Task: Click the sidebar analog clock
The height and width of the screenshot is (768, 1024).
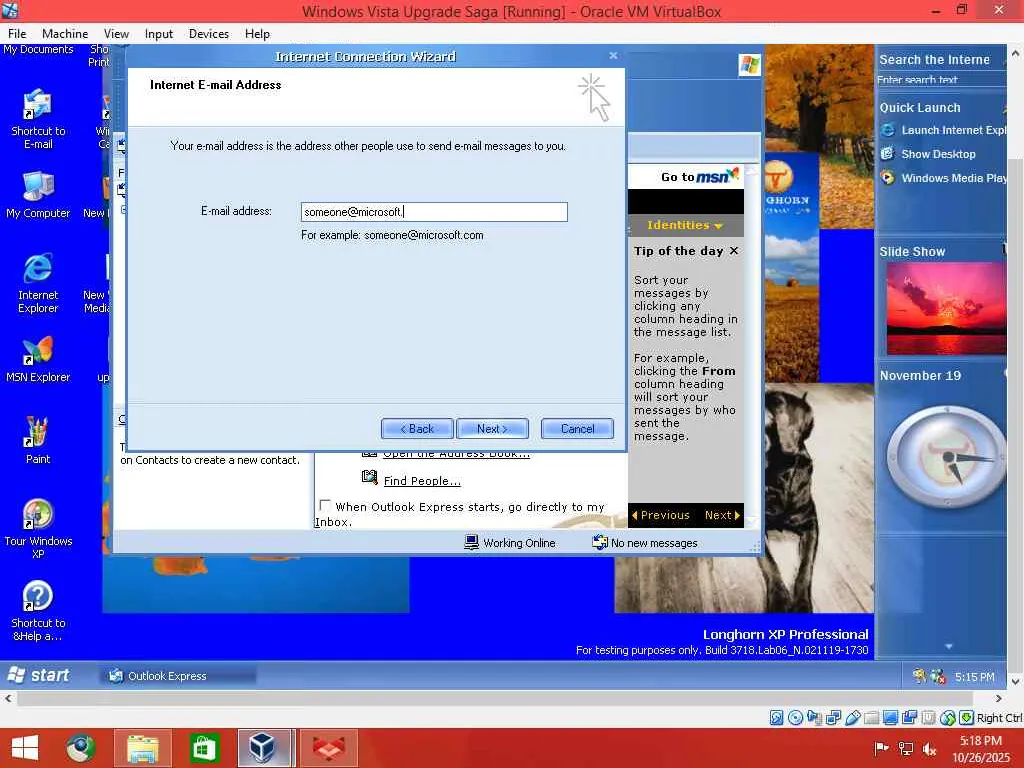Action: (x=946, y=456)
